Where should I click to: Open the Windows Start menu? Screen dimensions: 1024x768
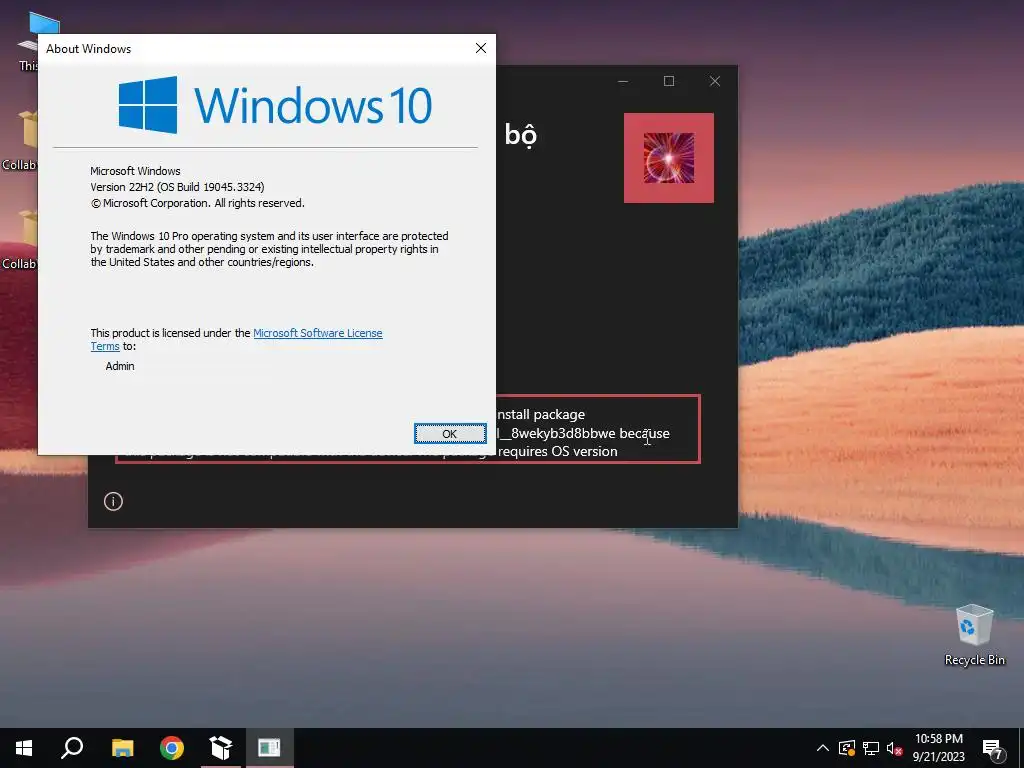(x=24, y=748)
